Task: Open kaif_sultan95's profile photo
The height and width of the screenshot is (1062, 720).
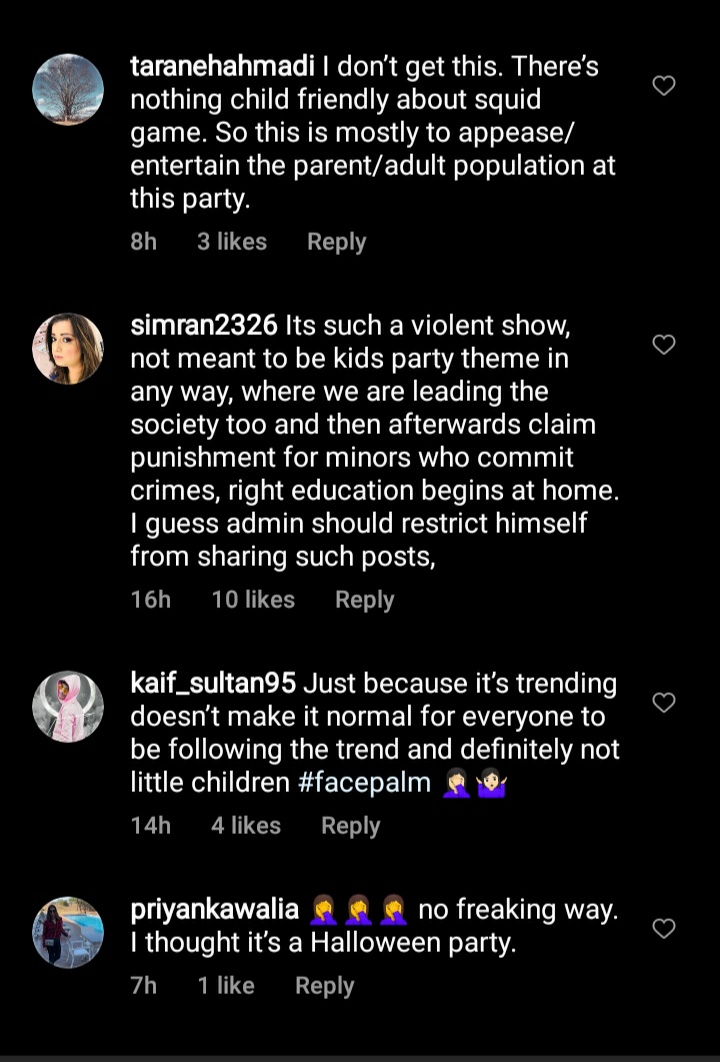Action: coord(68,706)
